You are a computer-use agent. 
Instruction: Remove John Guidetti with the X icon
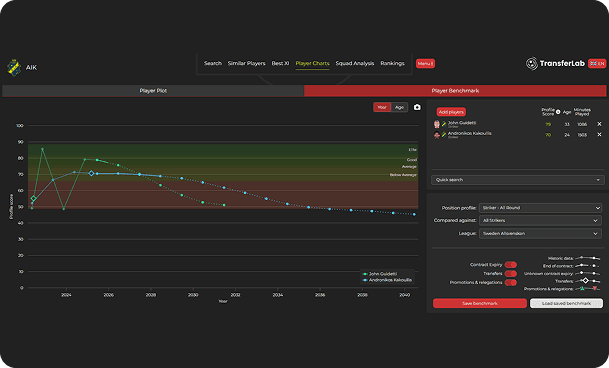599,124
